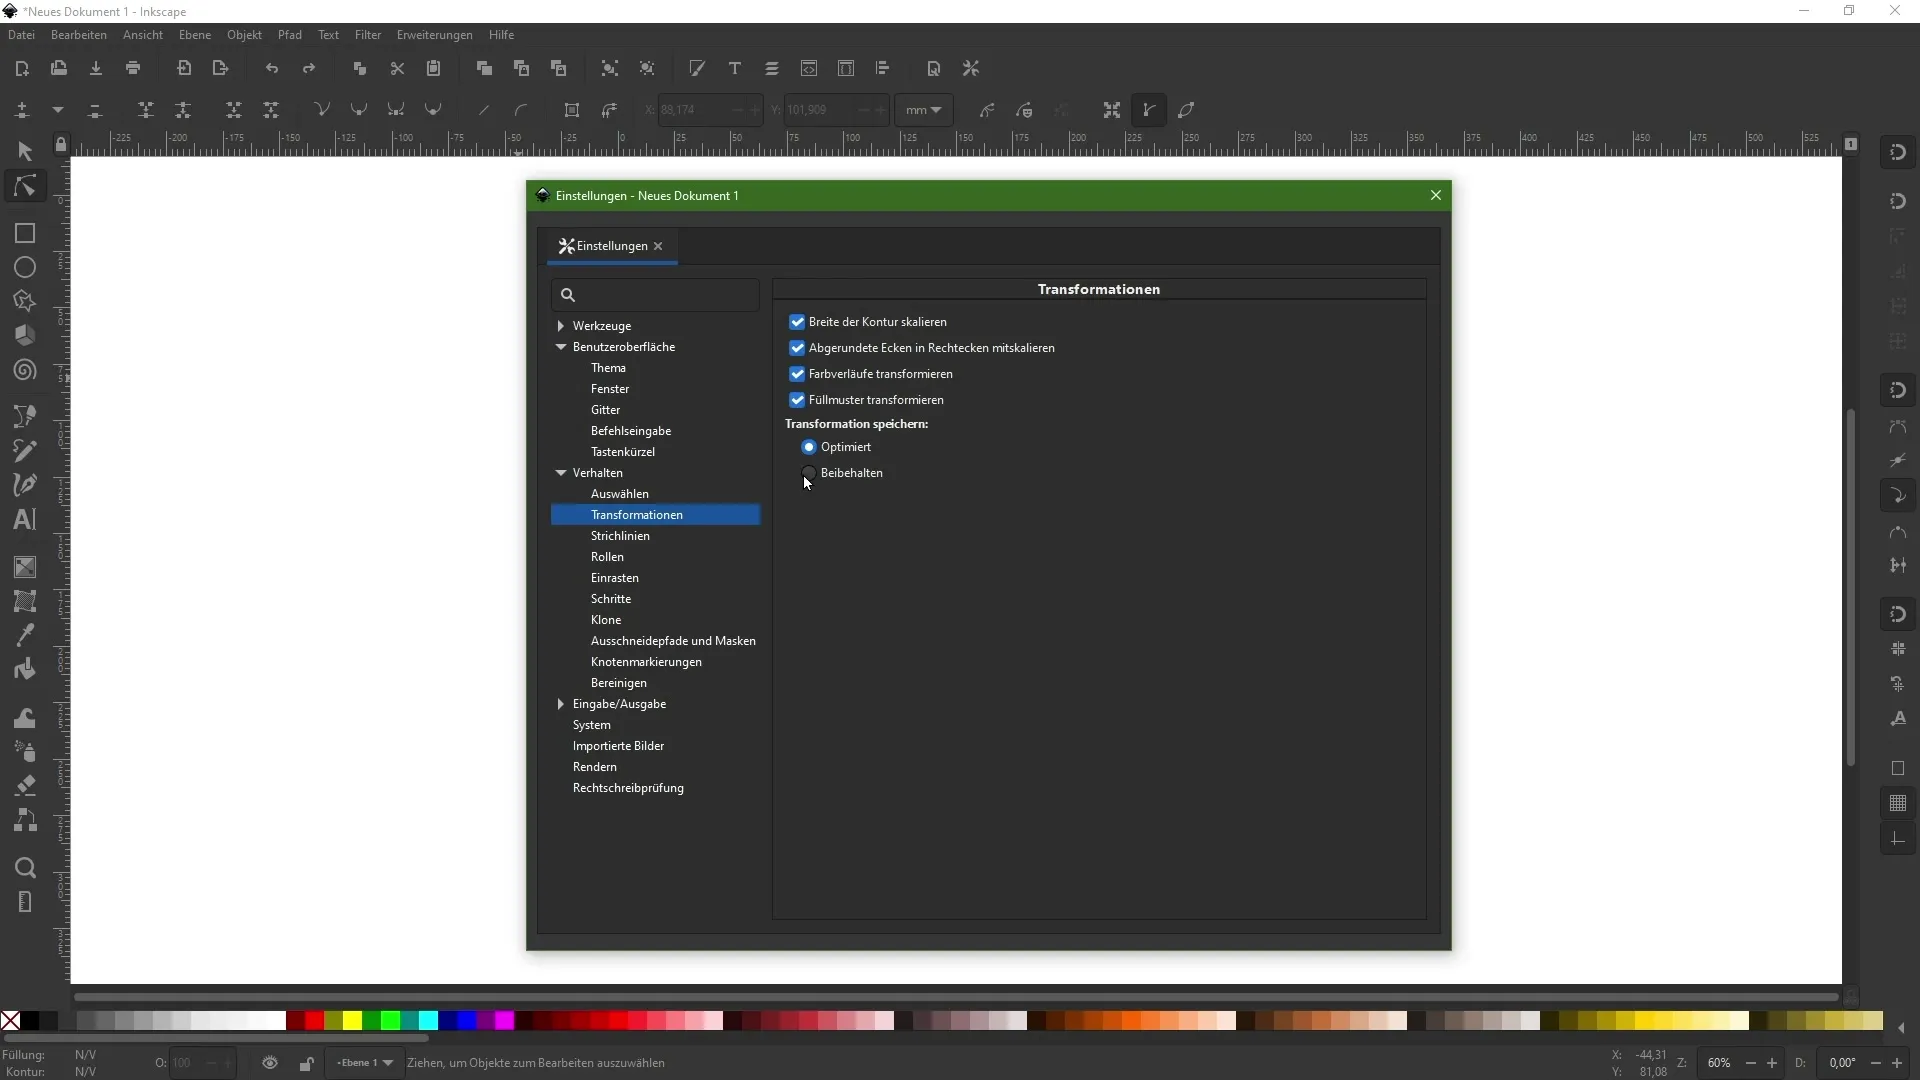Pick the yellow color swatch in palette
This screenshot has height=1080, width=1920.
click(353, 1021)
